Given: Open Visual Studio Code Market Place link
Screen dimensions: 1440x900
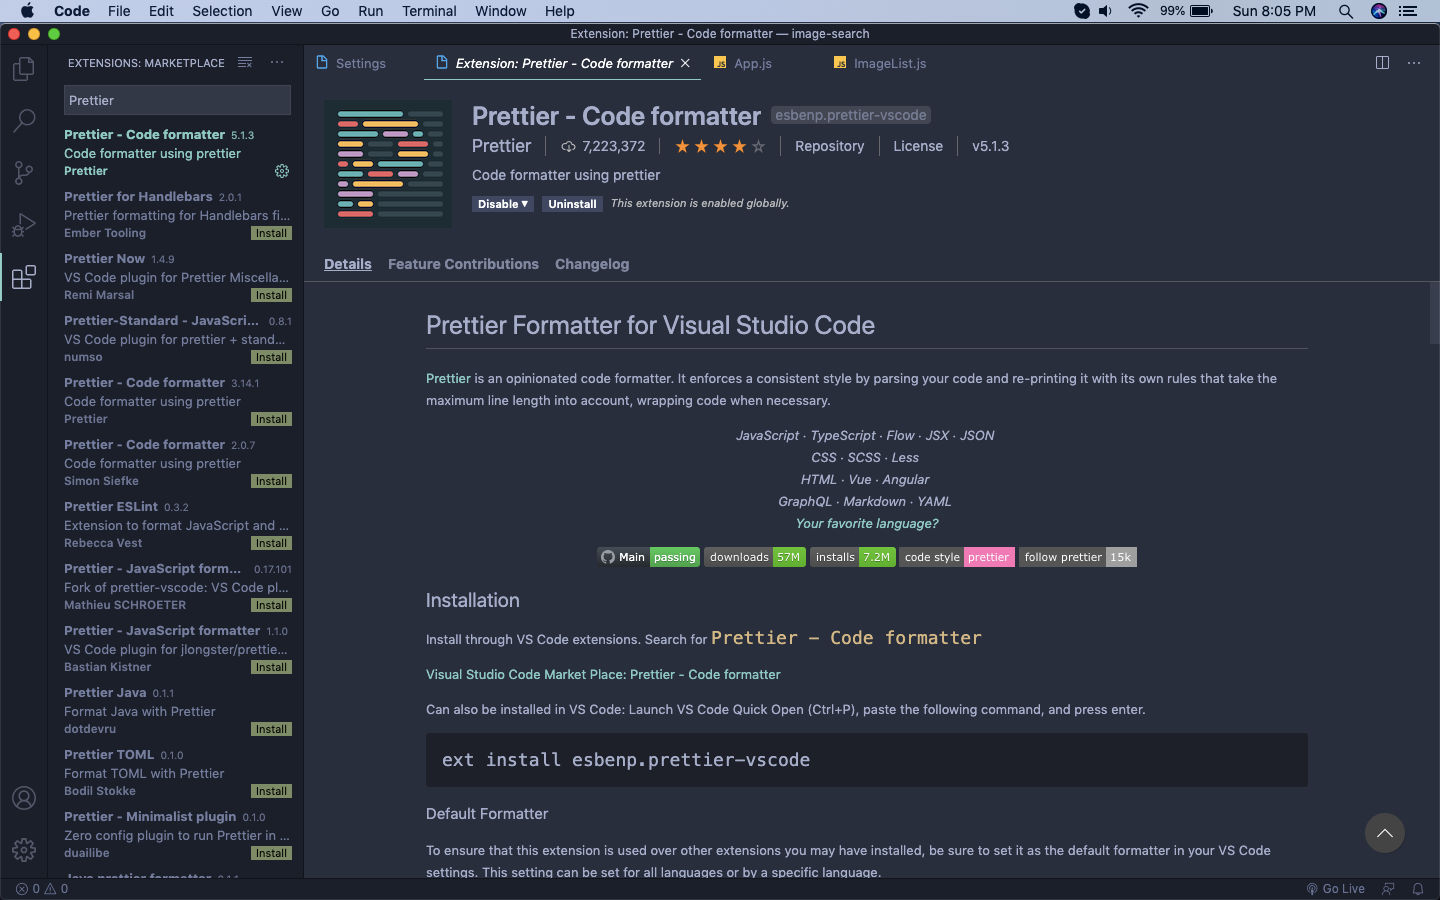Looking at the screenshot, I should 603,674.
